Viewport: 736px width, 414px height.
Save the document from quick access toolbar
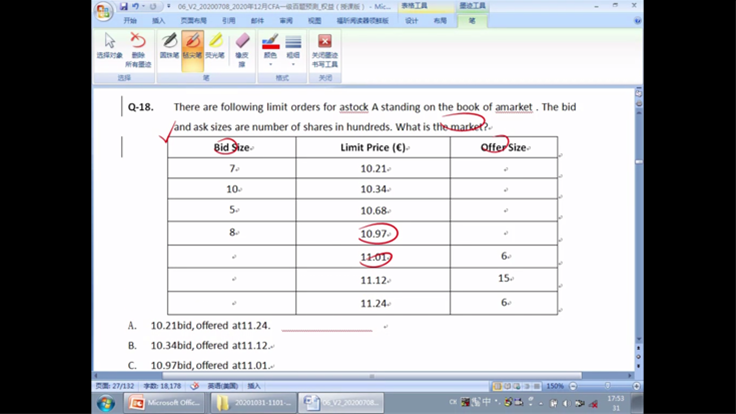coord(124,6)
